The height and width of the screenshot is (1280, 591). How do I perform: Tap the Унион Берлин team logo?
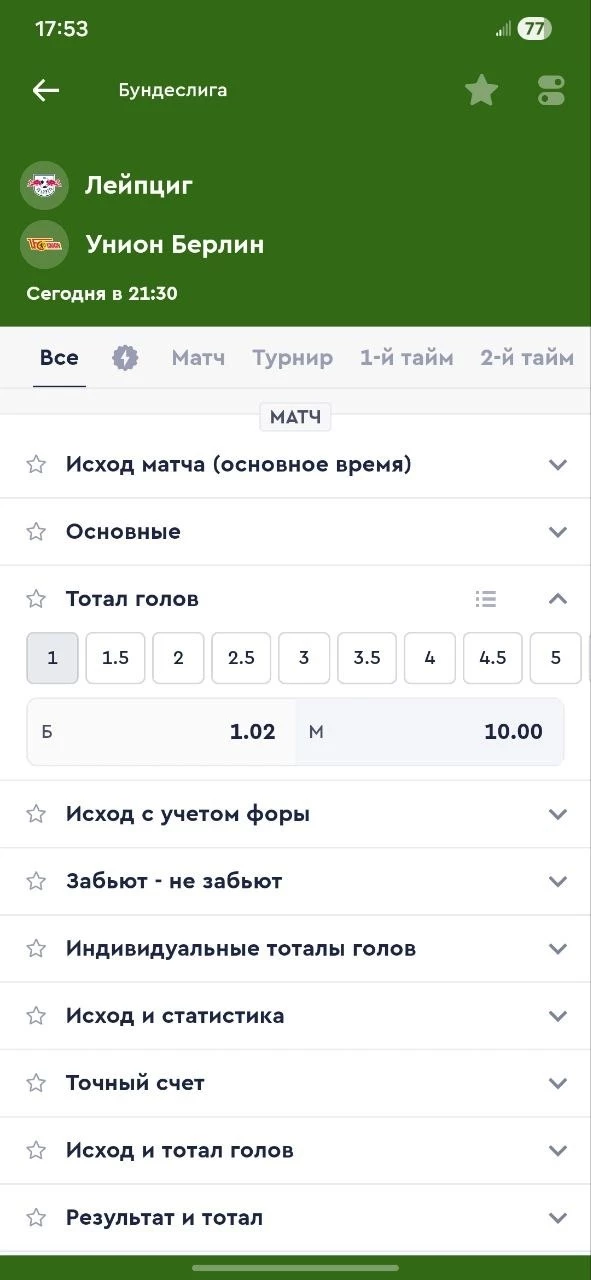(44, 243)
